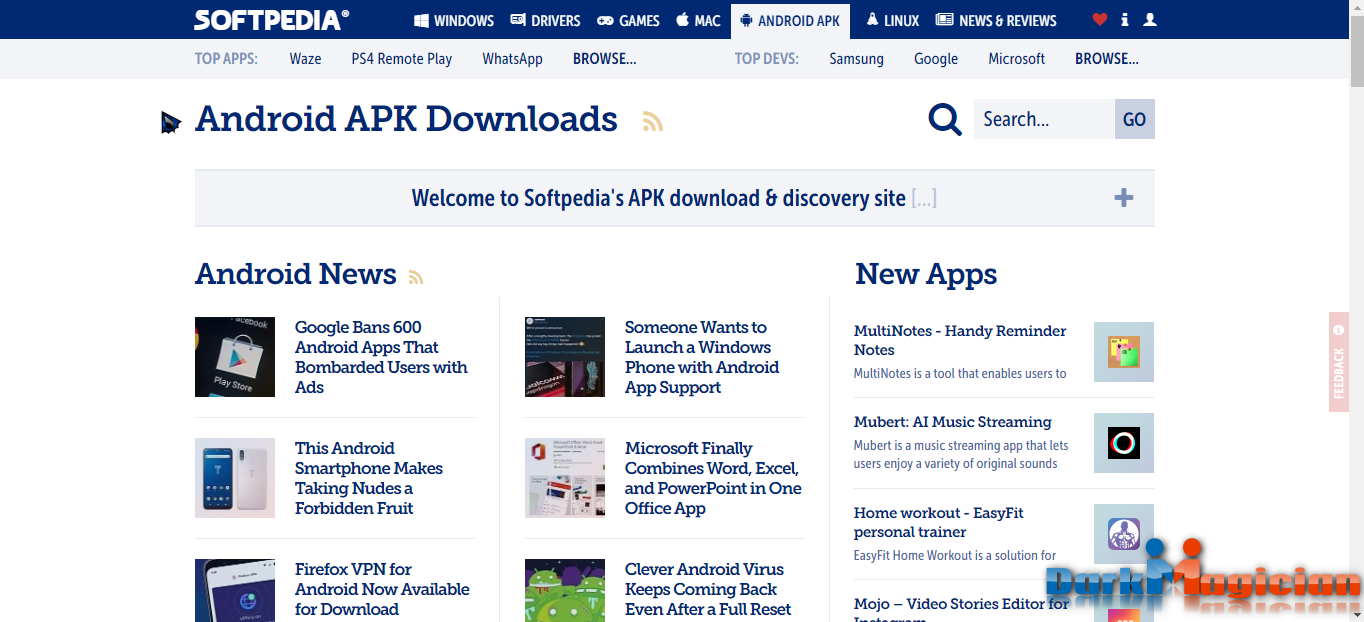
Task: Open Google Bans 600 Android Apps article
Action: click(x=381, y=357)
